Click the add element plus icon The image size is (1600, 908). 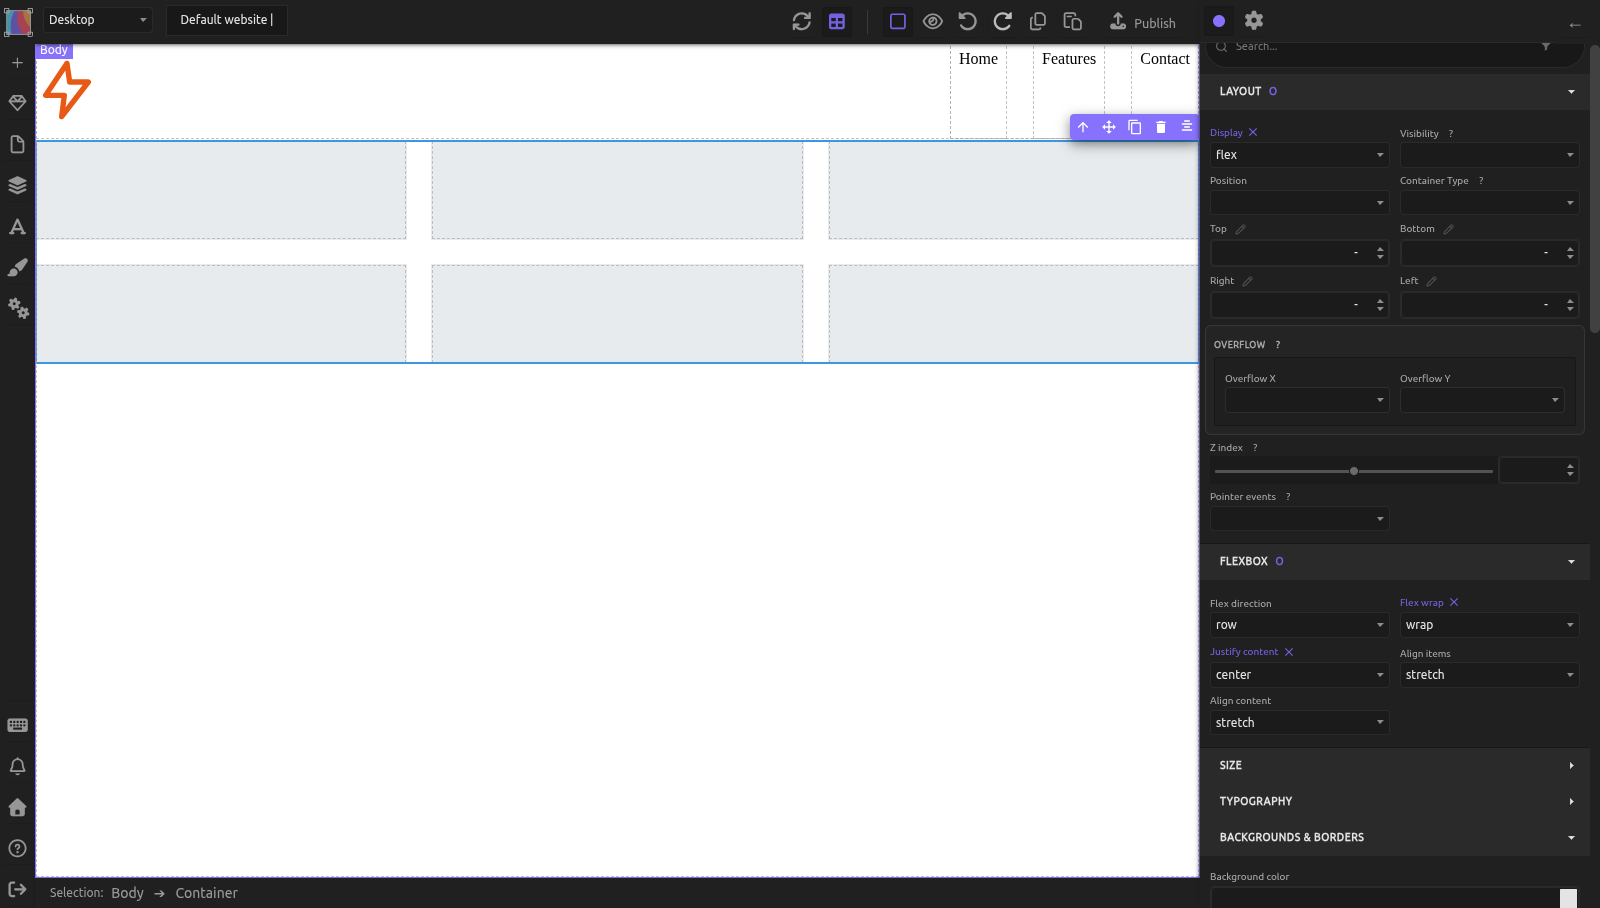click(x=17, y=63)
